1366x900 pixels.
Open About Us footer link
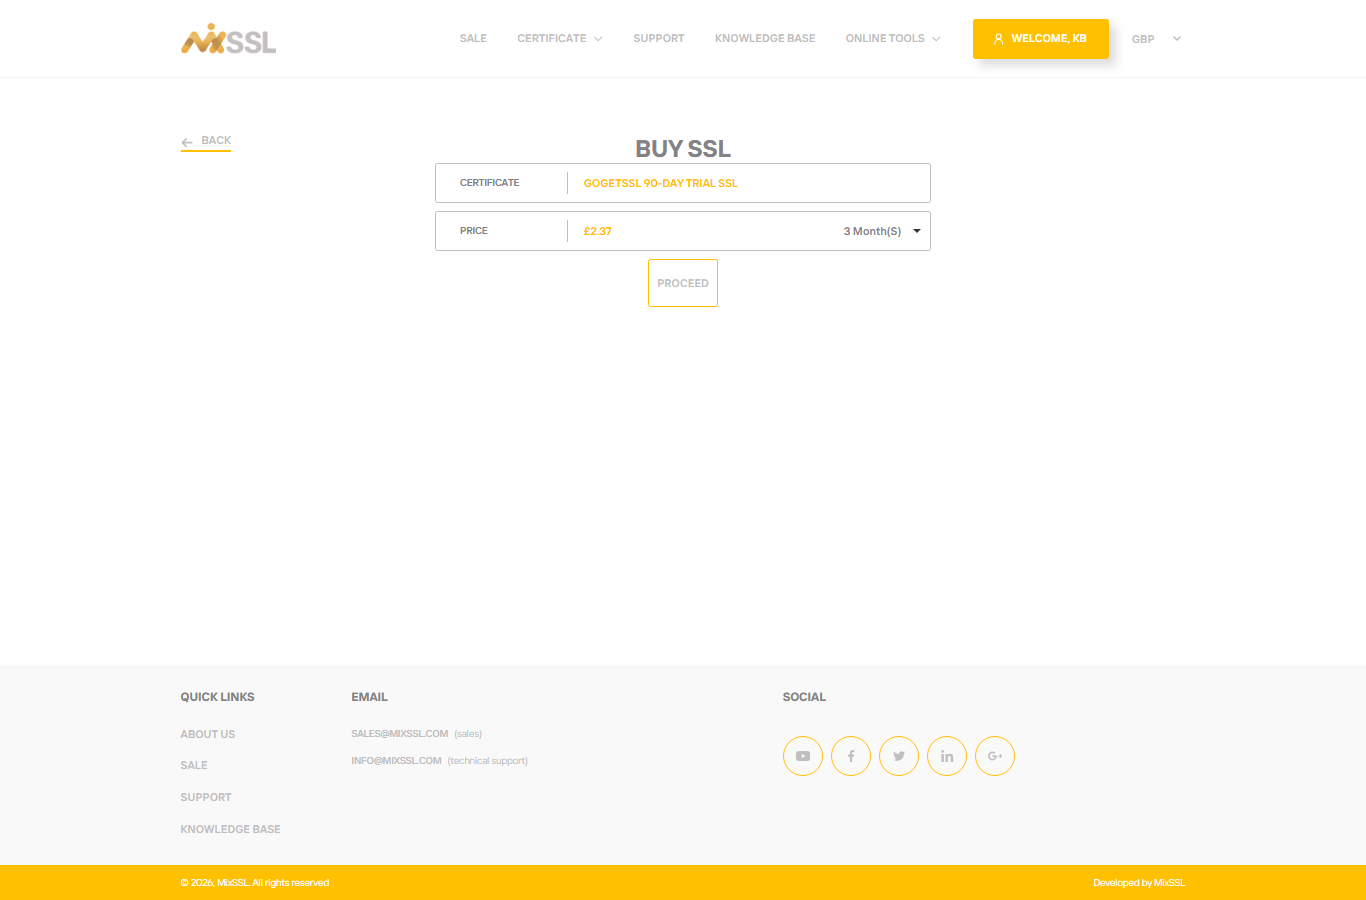coord(208,734)
